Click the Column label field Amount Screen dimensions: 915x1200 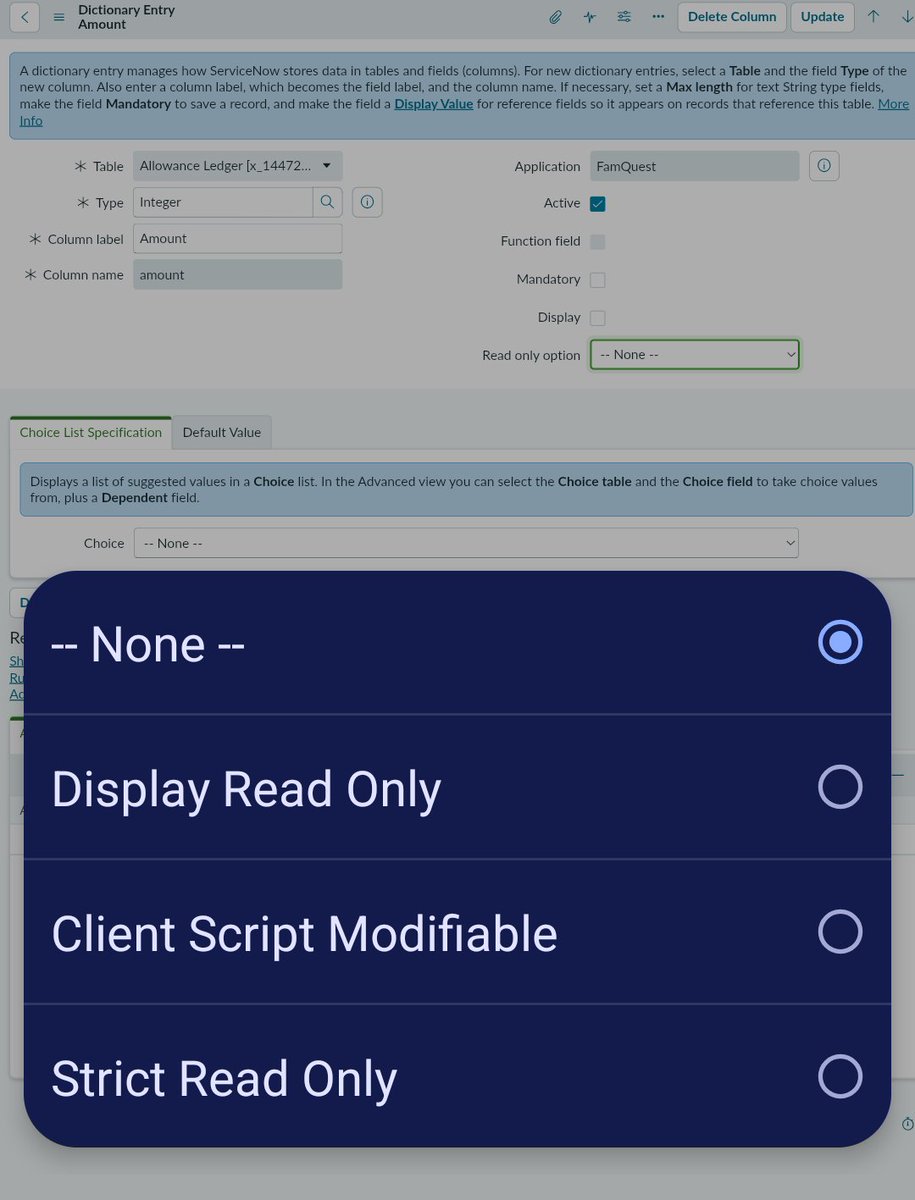pyautogui.click(x=238, y=238)
